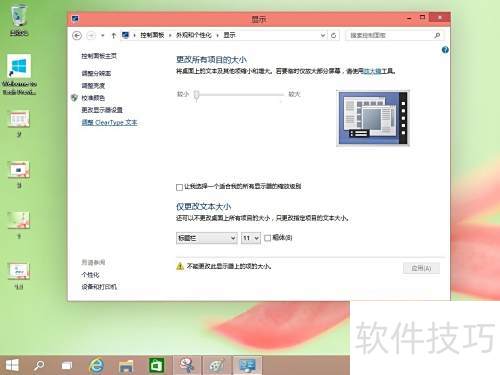The image size is (500, 375).
Task: Expand the chevron after 外观和个性化 breadcrumb
Action: click(217, 35)
